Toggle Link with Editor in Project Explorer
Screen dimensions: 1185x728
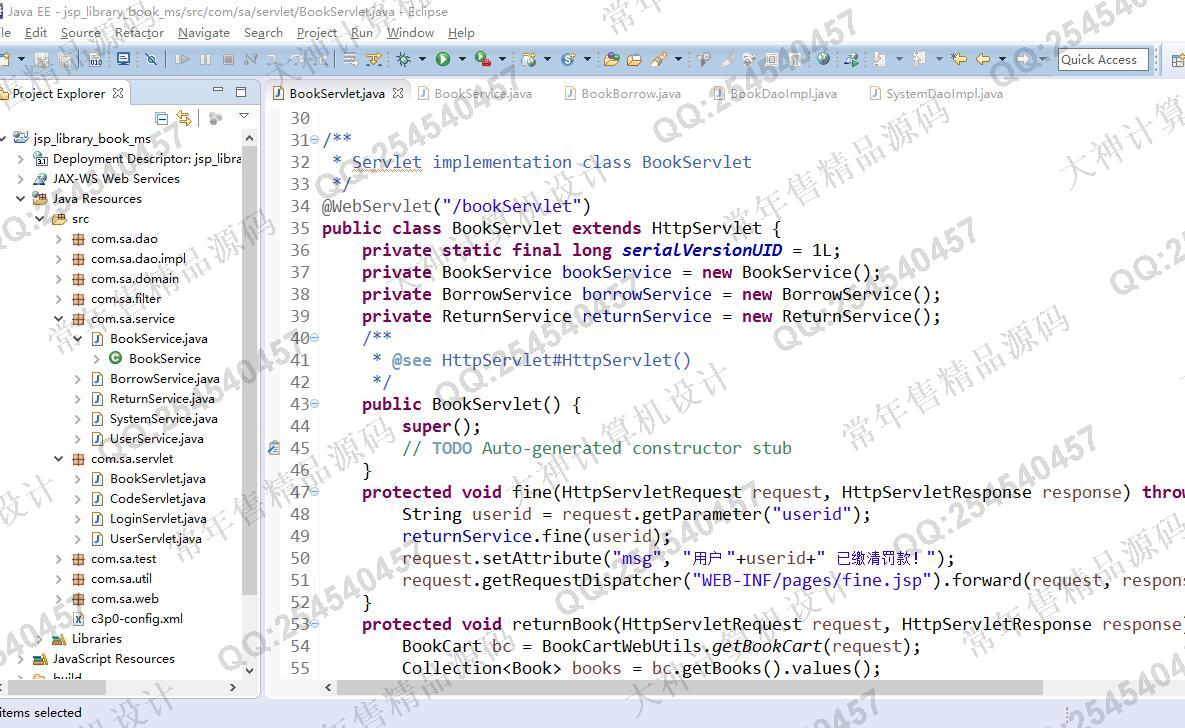184,118
